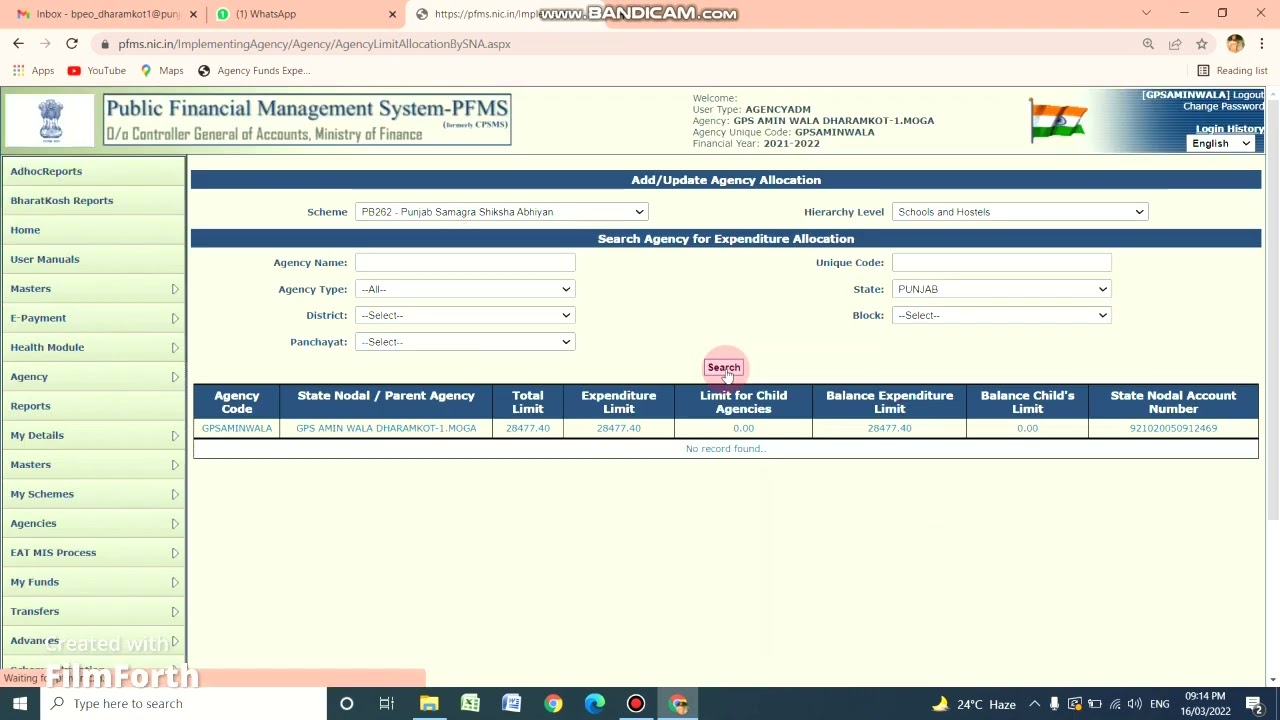1280x720 pixels.
Task: Click the Bandicam recording icon in taskbar
Action: (x=636, y=703)
